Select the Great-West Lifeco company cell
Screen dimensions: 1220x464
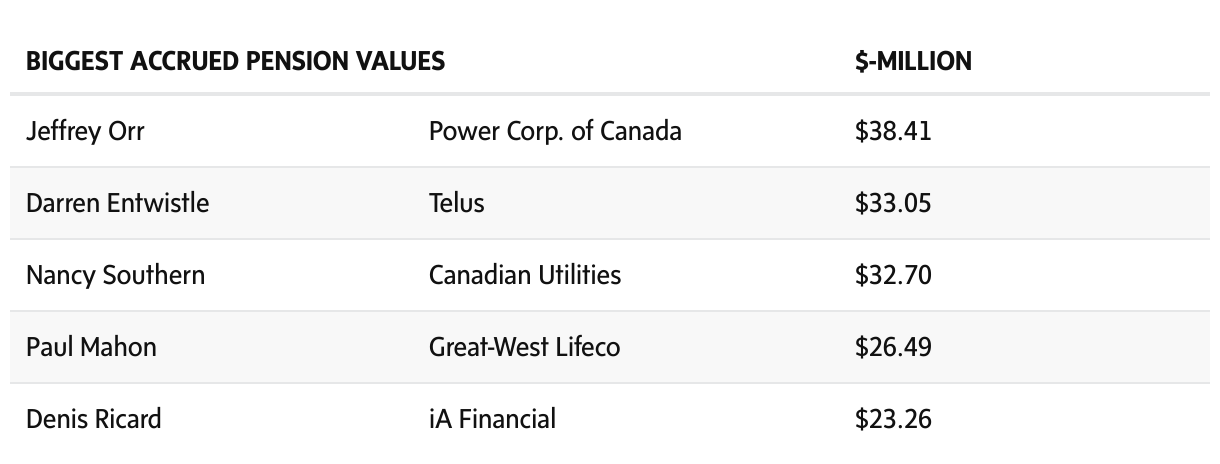coord(524,347)
